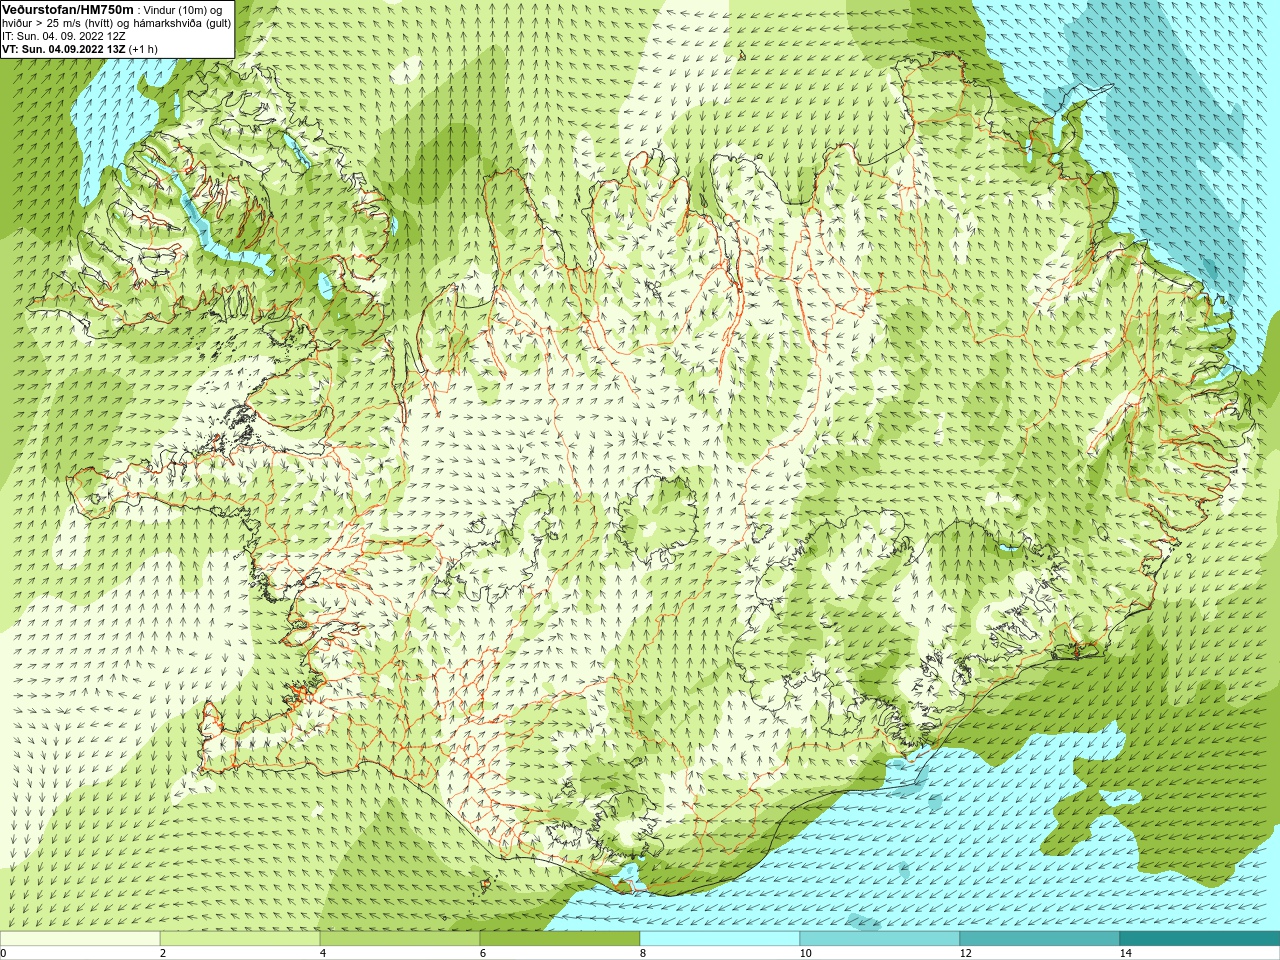This screenshot has width=1280, height=960.
Task: Click the "Veðurstofan/HM750m" title text
Action: [x=68, y=9]
